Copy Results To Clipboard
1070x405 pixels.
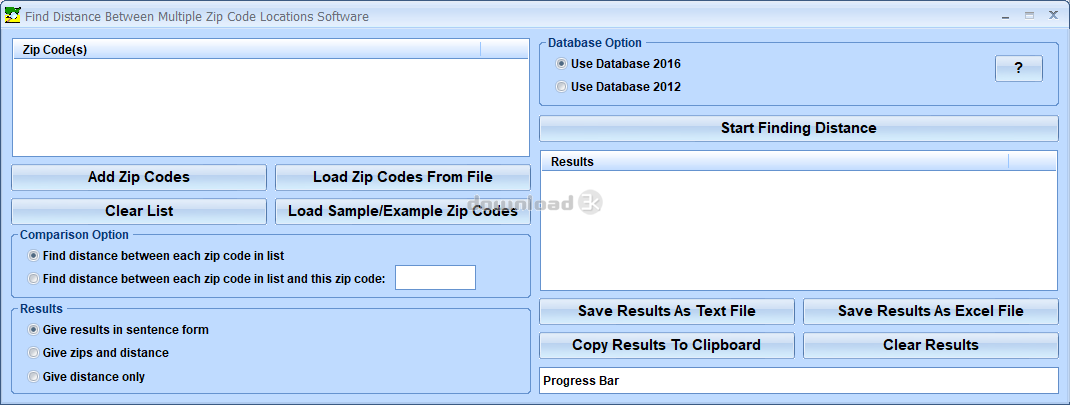(x=667, y=345)
